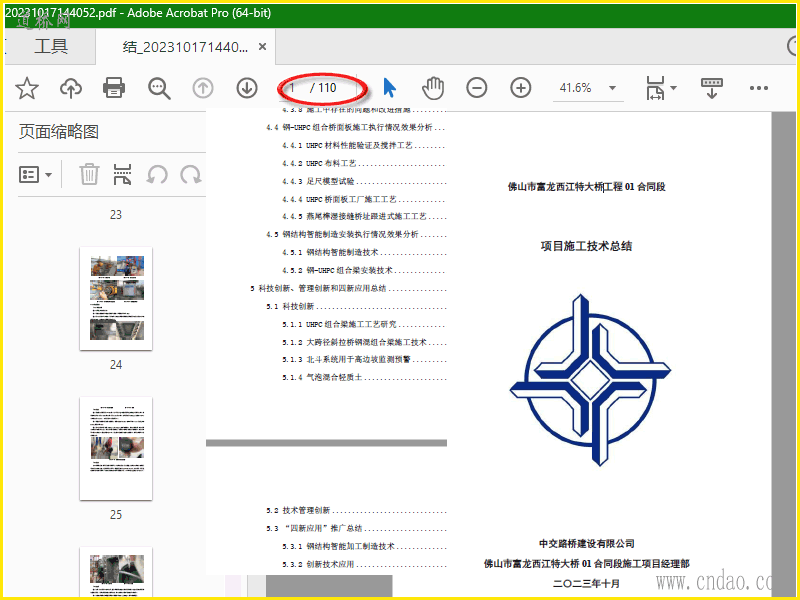Open the scrolling read mode tool

711,88
